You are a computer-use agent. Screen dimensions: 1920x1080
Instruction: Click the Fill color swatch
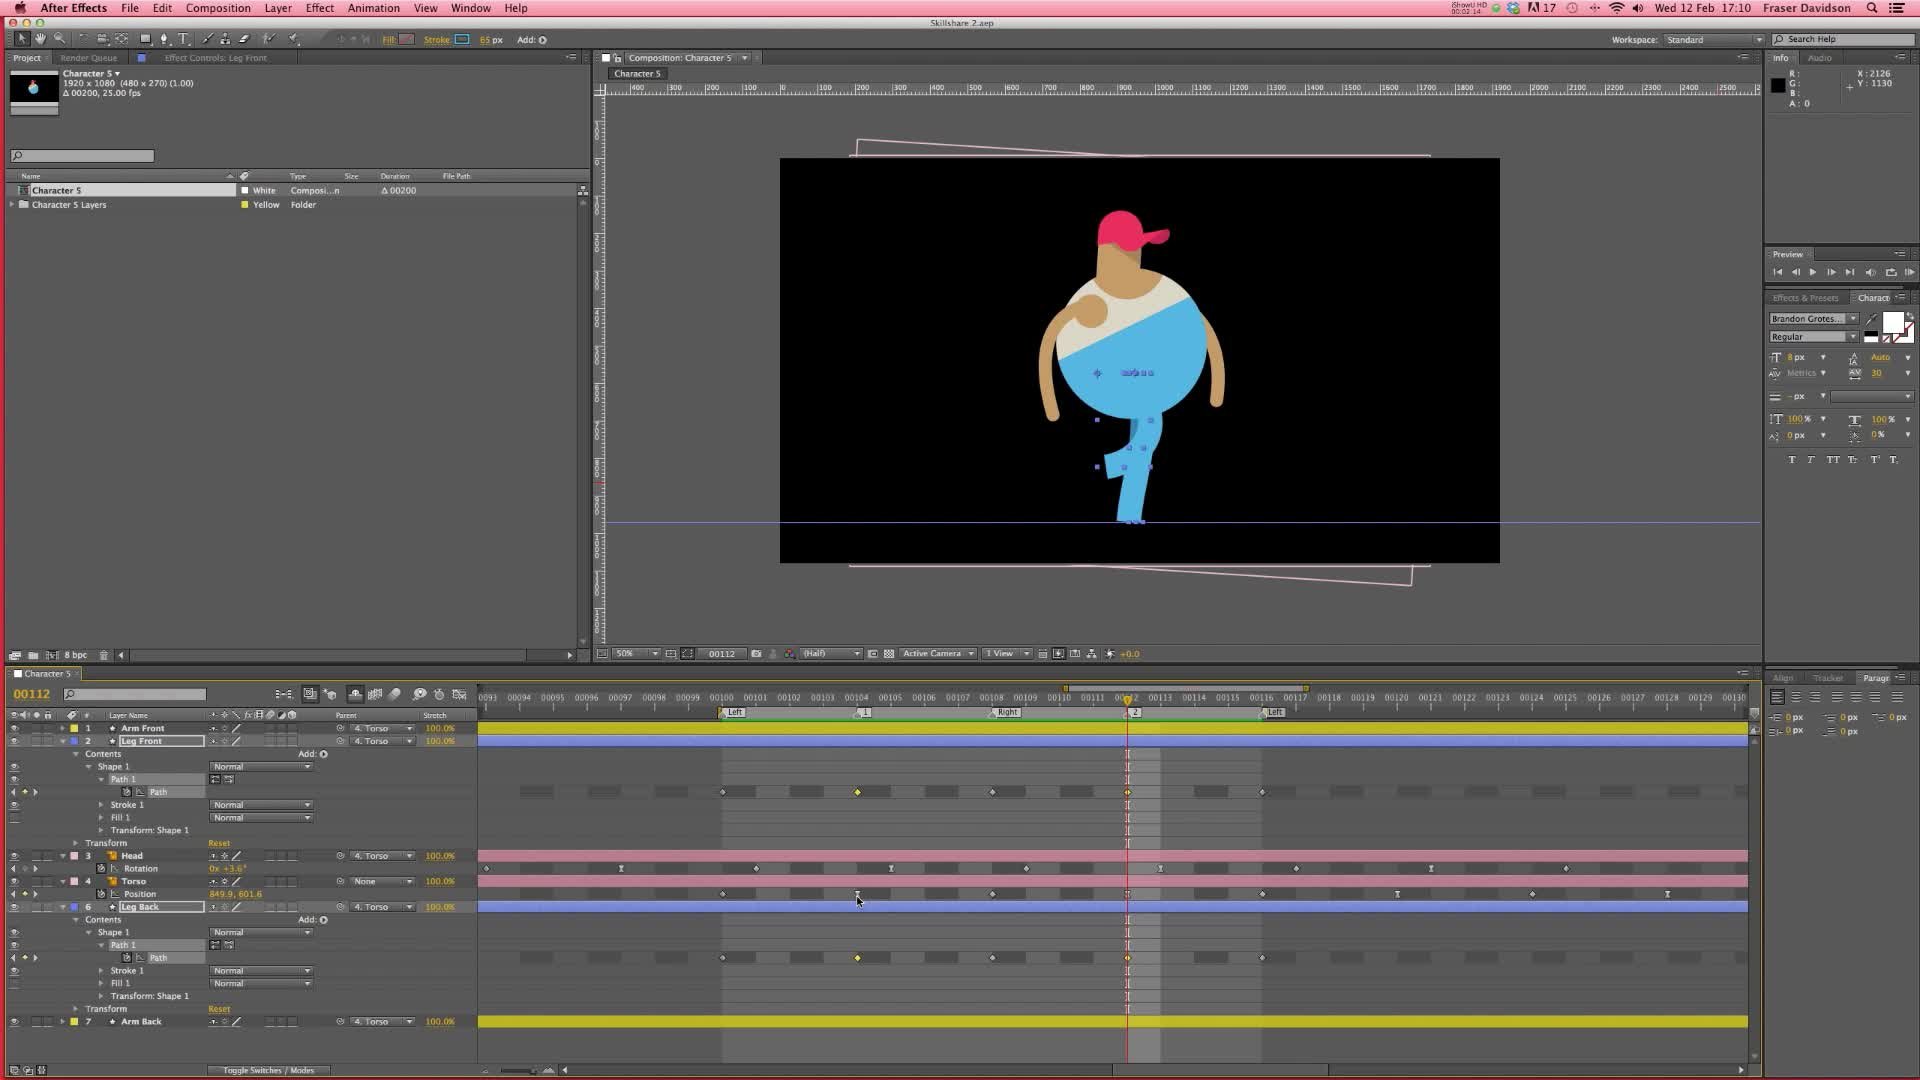coord(406,40)
